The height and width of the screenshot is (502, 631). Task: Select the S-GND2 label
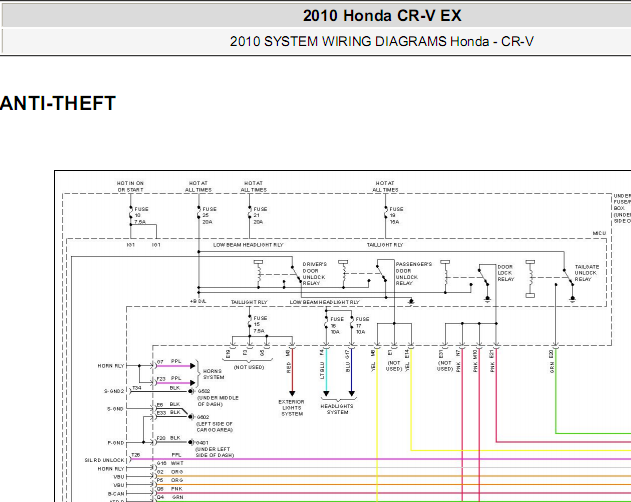(x=114, y=391)
